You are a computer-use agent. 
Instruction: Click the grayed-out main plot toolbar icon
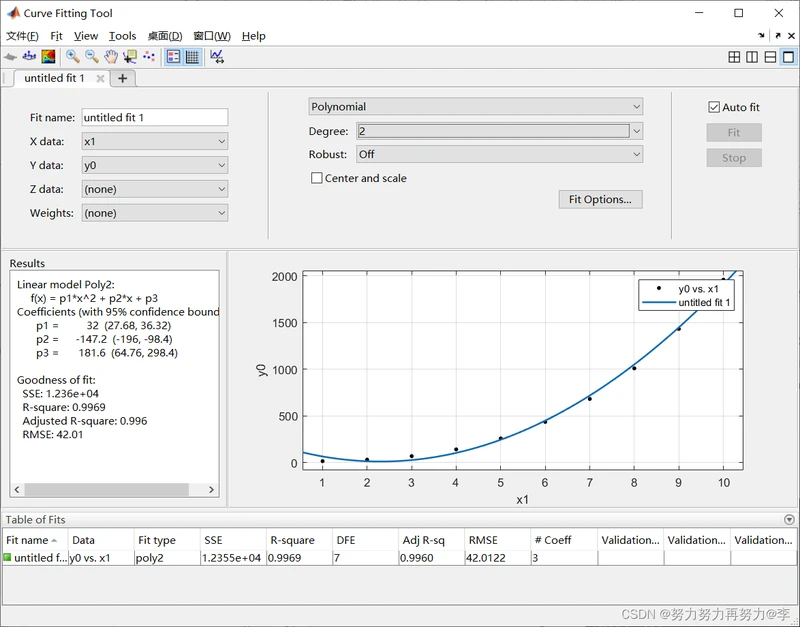(10, 57)
